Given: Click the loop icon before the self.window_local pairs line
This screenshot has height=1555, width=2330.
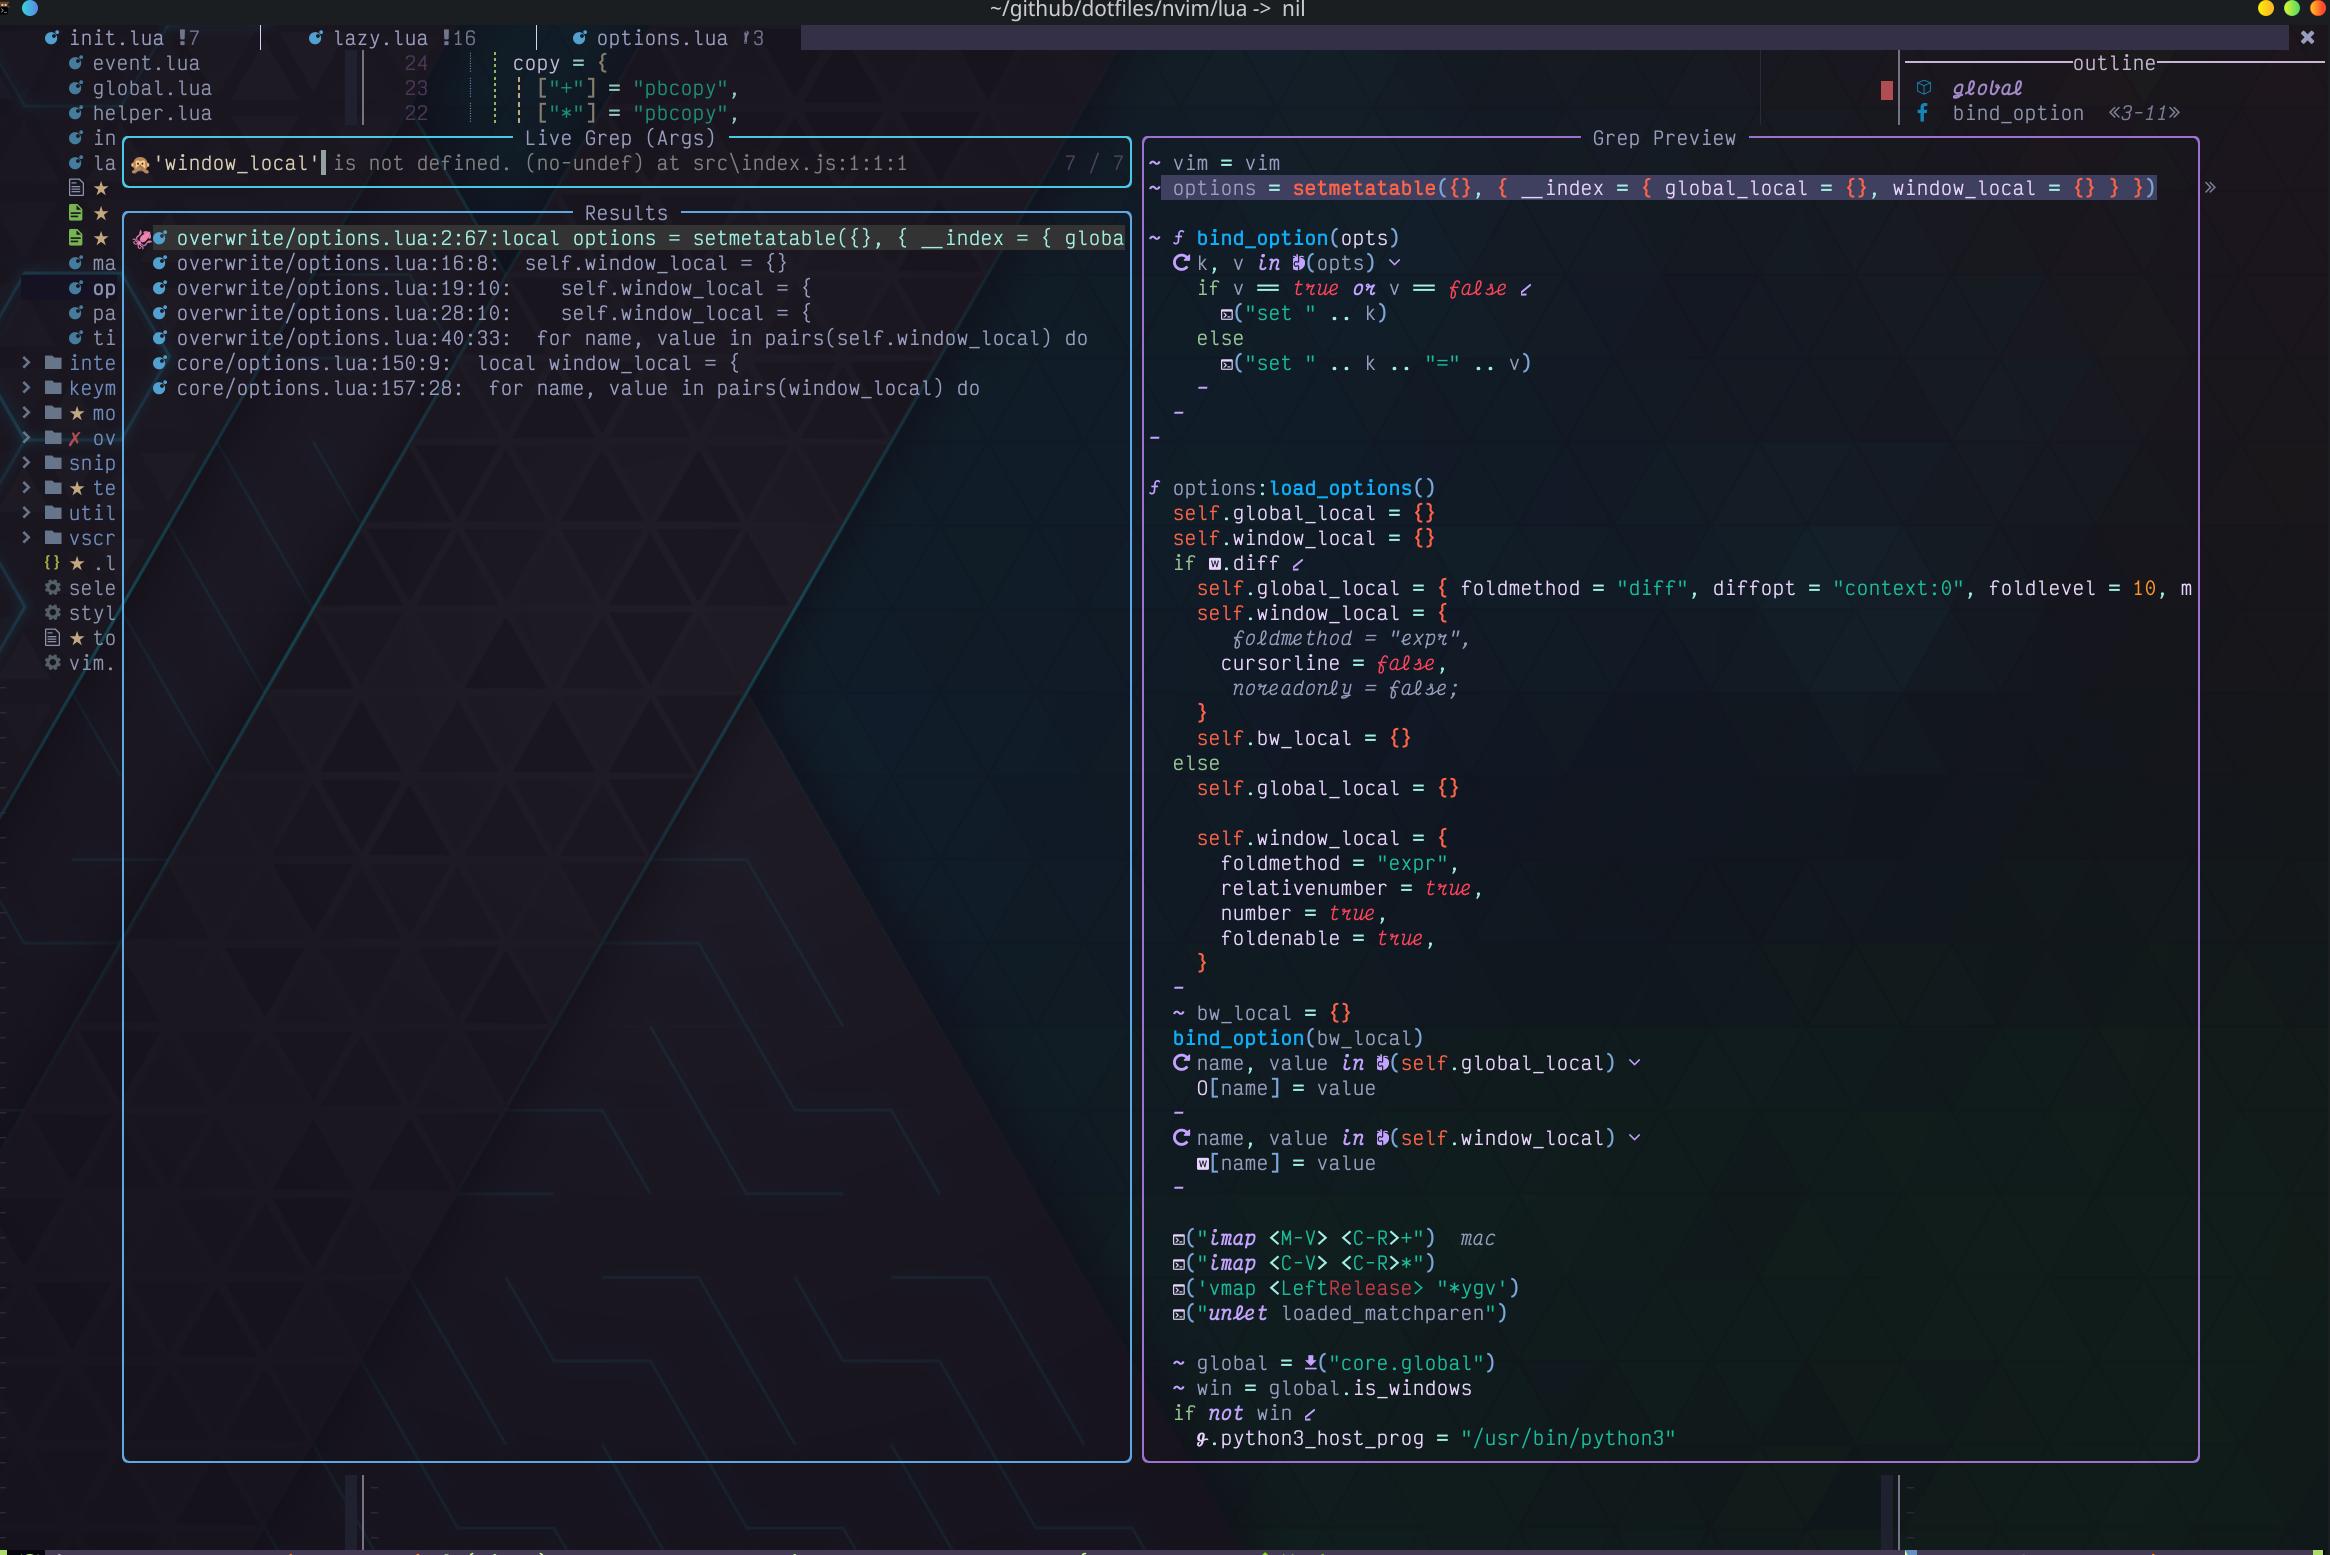Looking at the screenshot, I should [1181, 1138].
